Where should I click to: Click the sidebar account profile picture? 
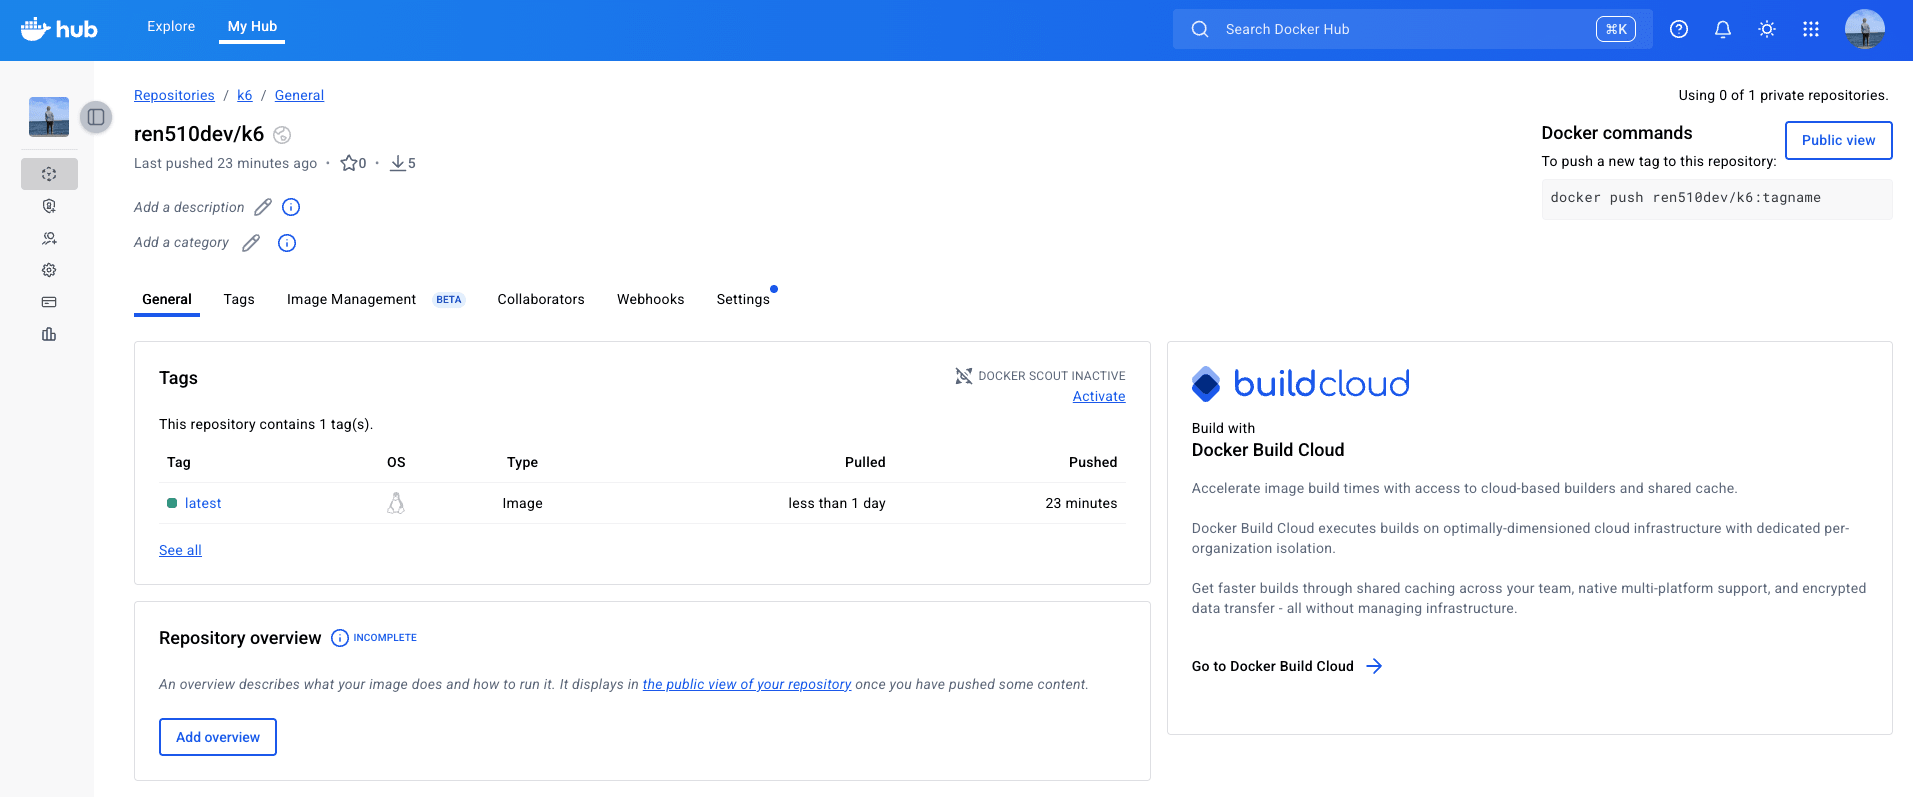[x=49, y=117]
